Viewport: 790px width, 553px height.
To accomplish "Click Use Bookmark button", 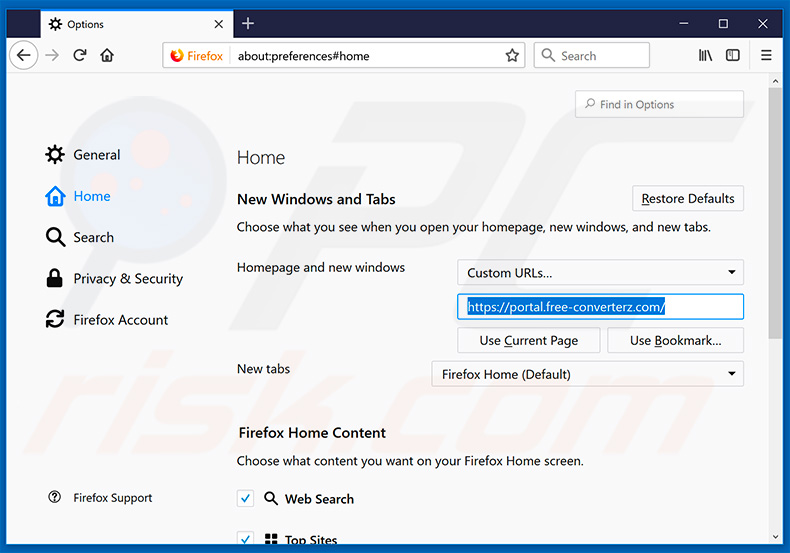I will (x=675, y=340).
